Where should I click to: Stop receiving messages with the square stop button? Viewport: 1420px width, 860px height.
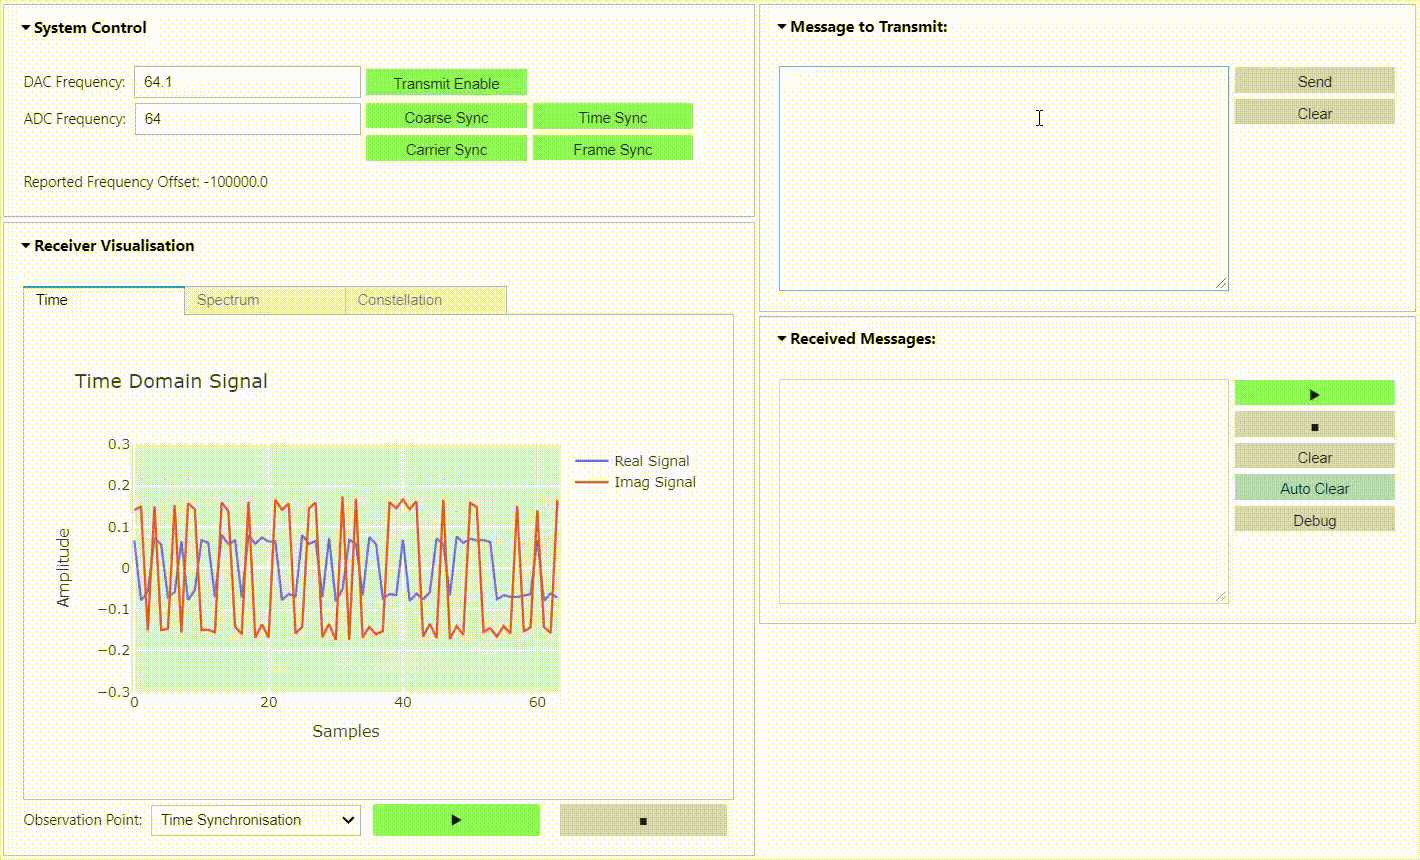[x=1314, y=426]
